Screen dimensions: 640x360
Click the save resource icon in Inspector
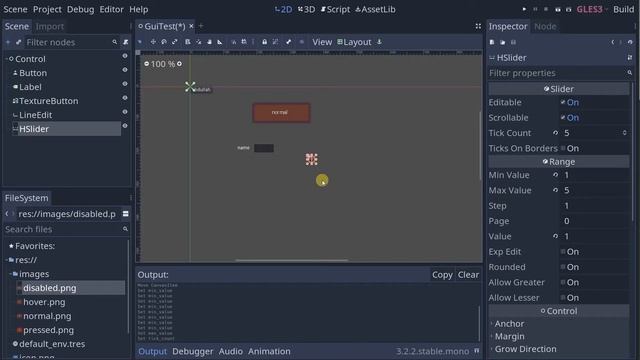pyautogui.click(x=513, y=42)
